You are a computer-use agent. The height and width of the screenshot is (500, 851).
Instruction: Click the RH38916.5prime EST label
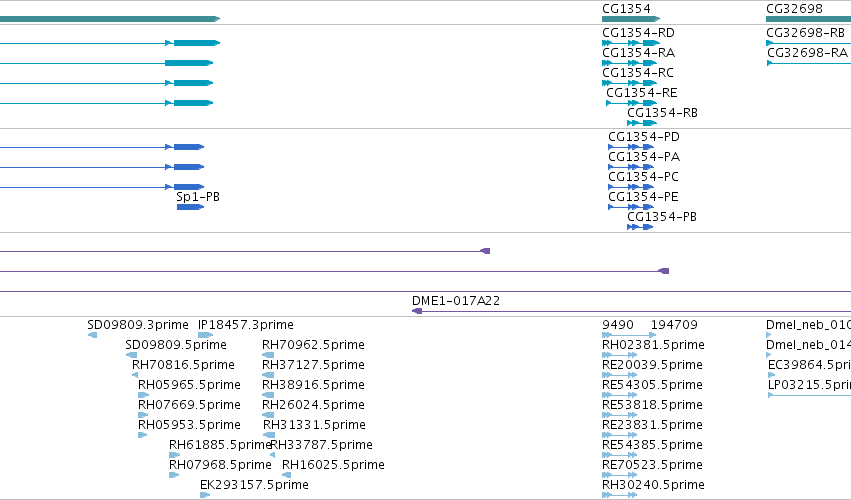313,385
